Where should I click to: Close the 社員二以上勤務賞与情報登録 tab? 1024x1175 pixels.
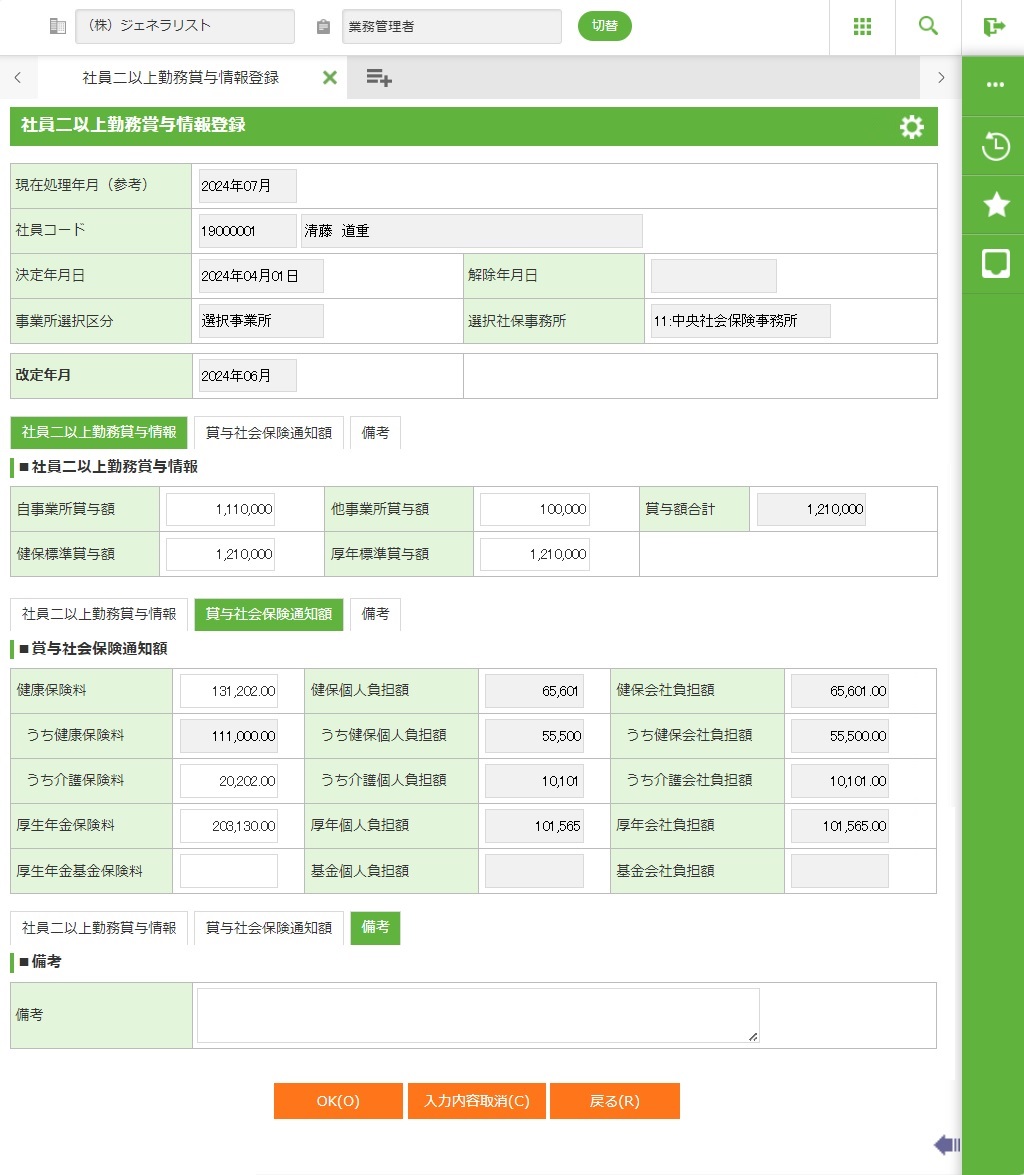(x=330, y=78)
